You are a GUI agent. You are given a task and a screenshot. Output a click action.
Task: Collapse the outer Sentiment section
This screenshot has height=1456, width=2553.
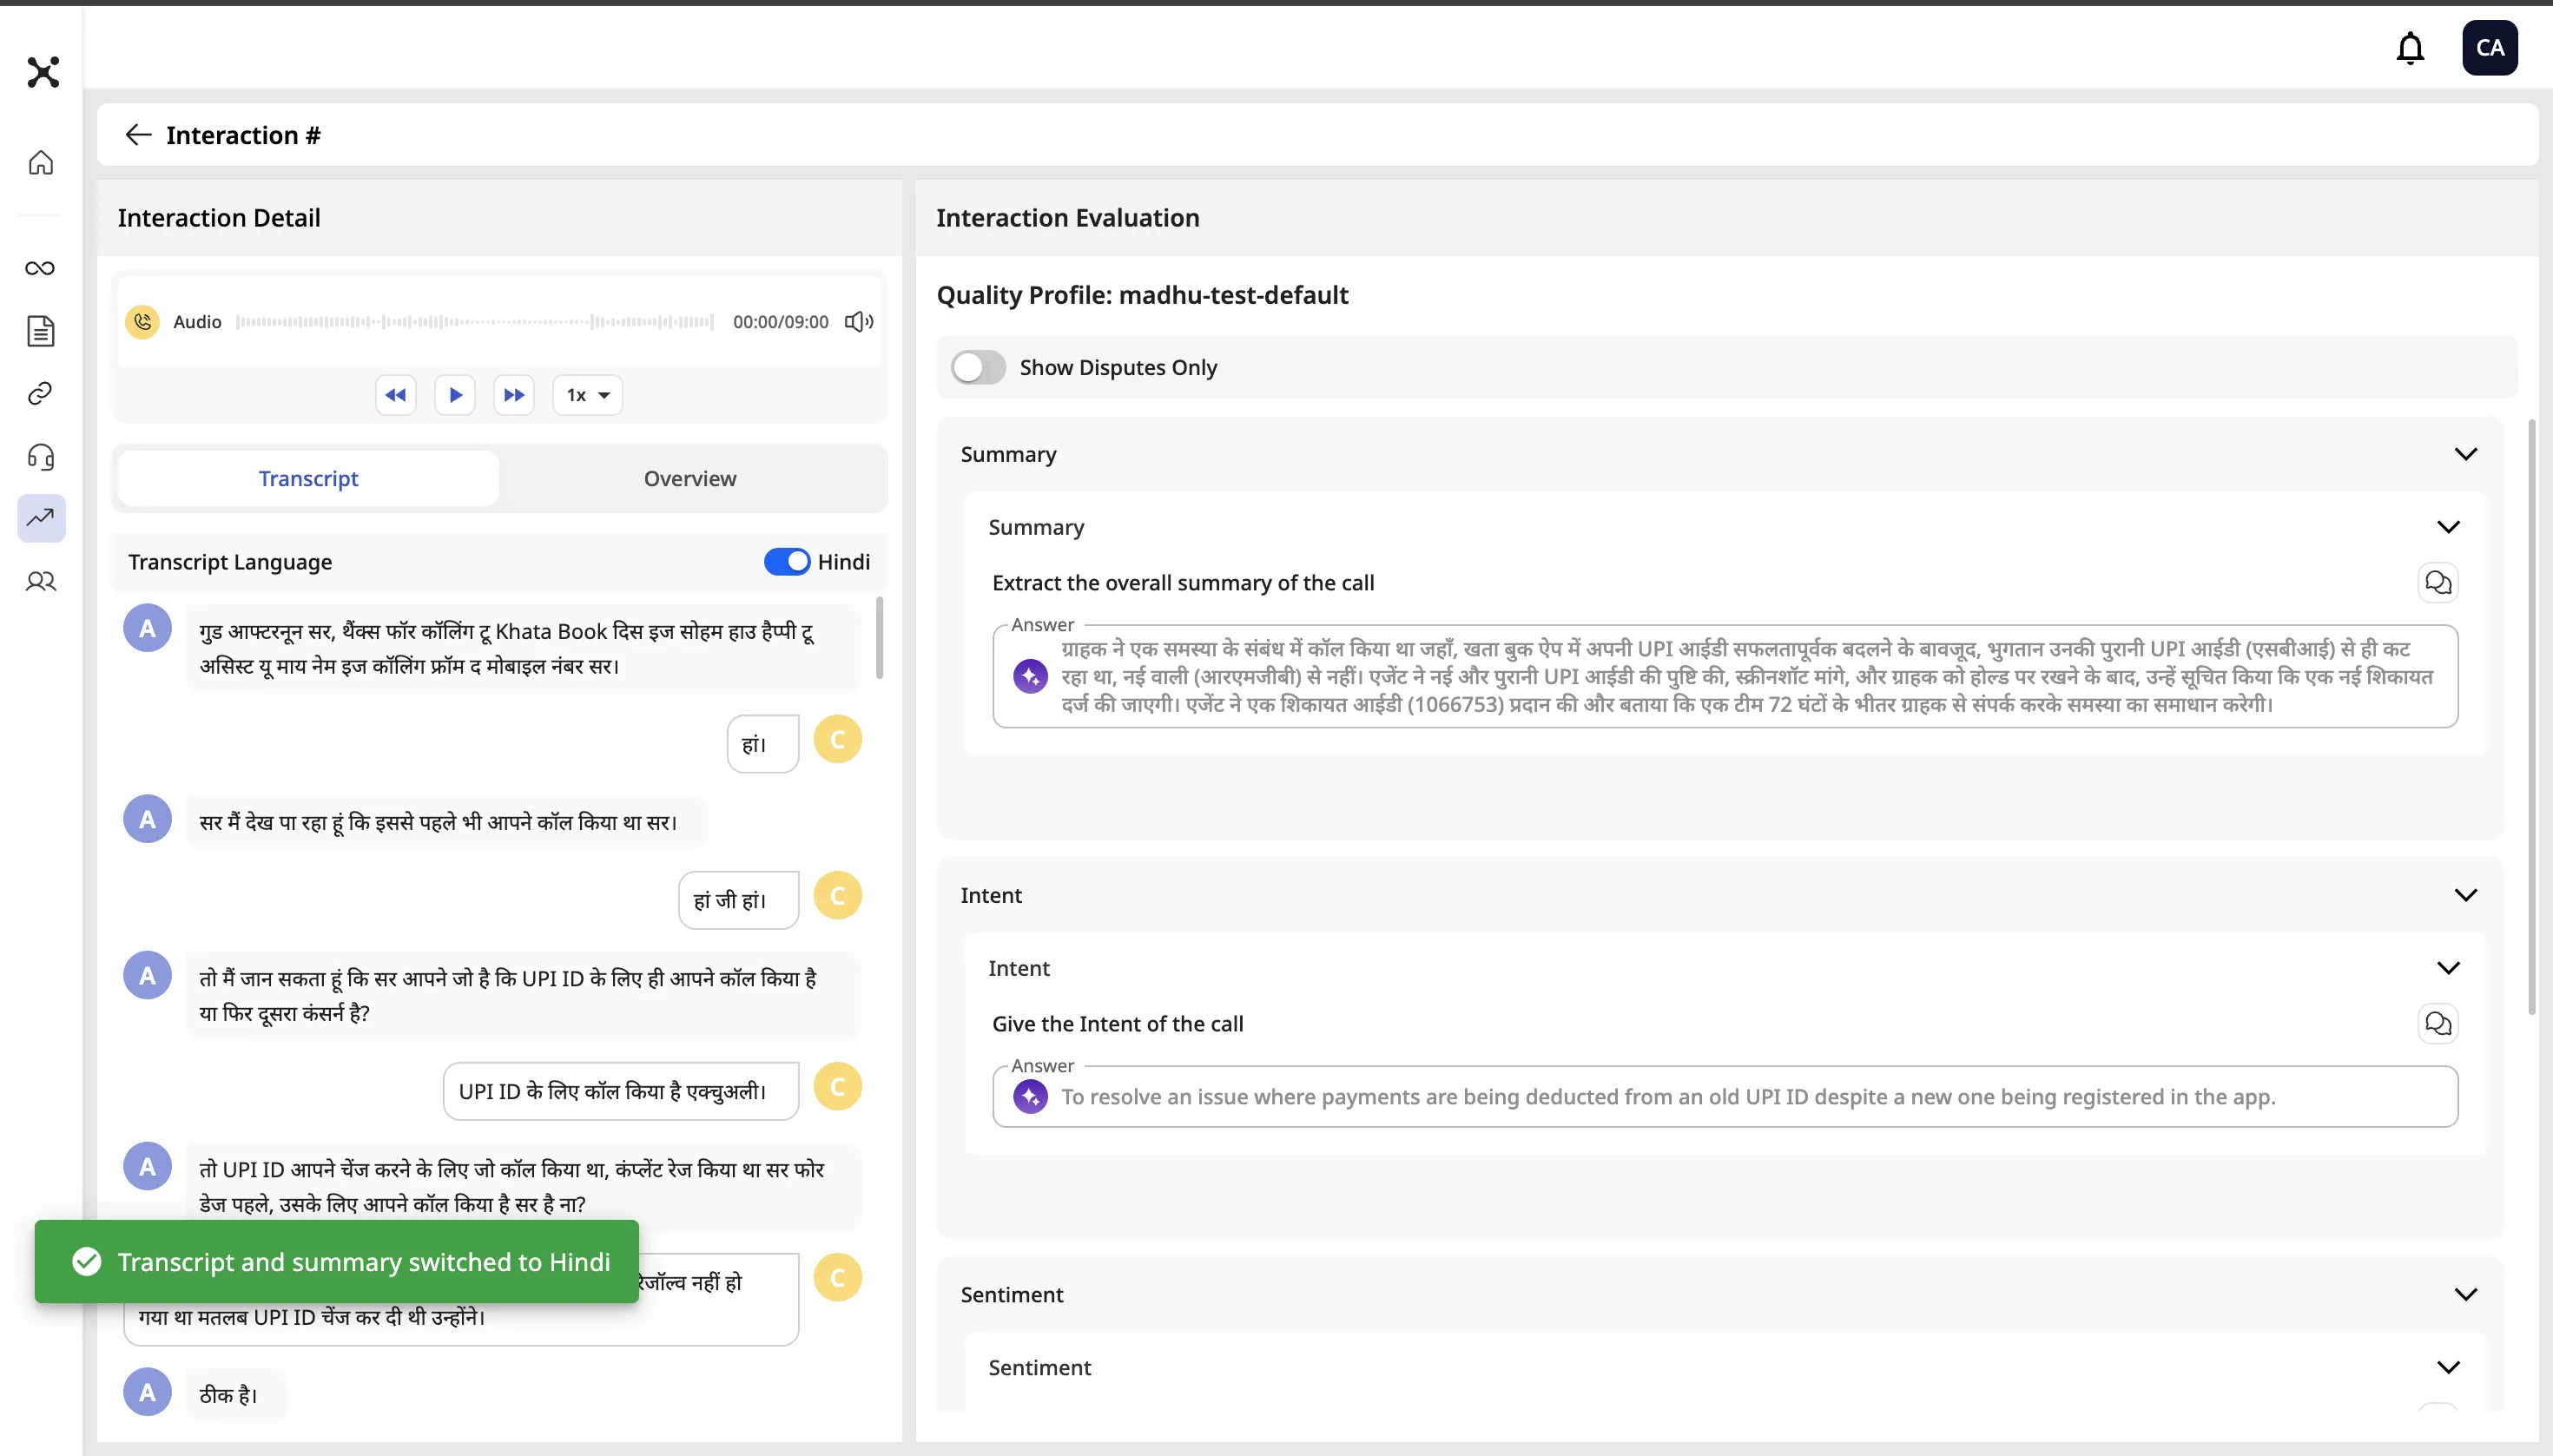[2466, 1295]
